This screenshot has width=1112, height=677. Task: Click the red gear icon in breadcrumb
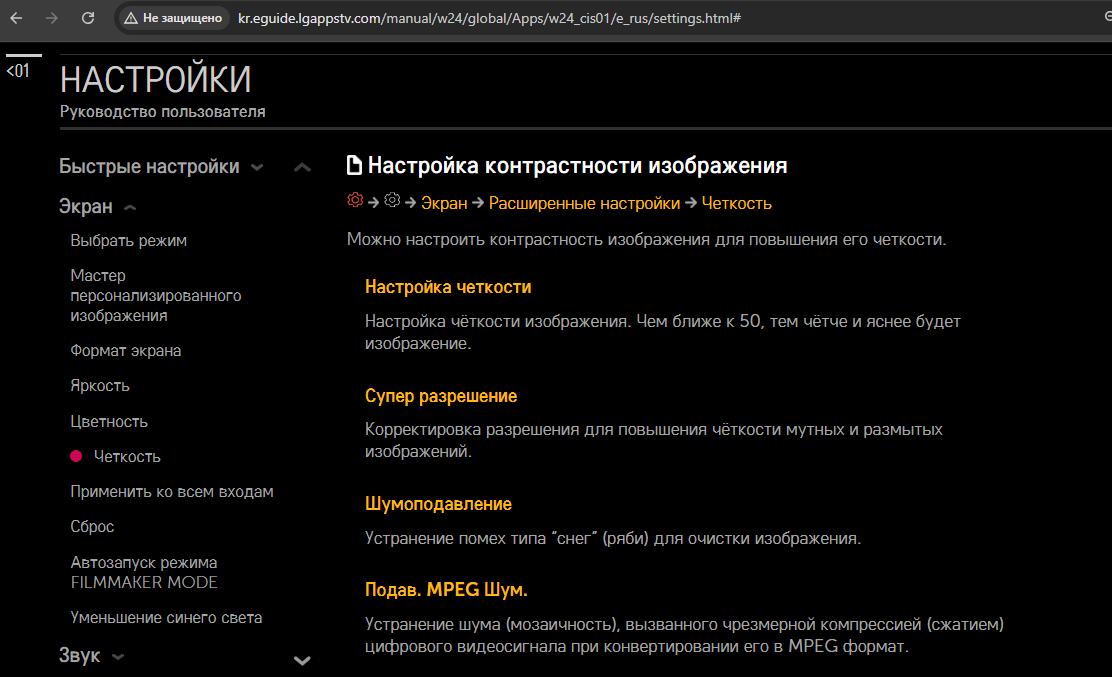coord(354,201)
